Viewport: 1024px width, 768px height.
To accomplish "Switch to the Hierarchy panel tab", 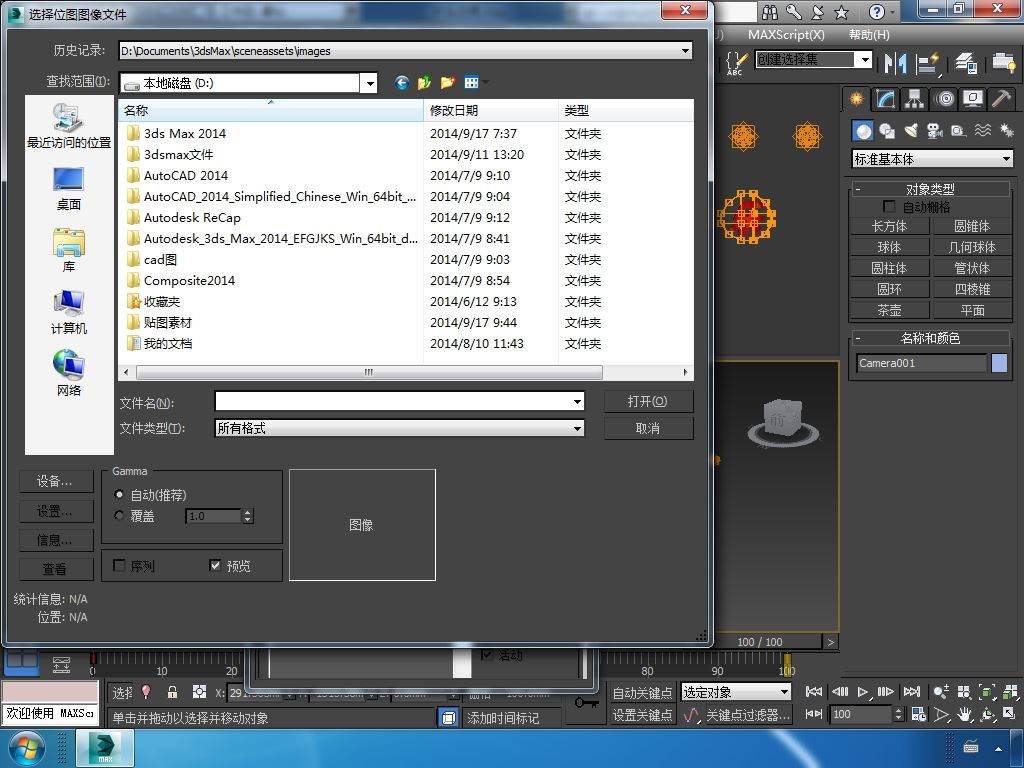I will [914, 99].
